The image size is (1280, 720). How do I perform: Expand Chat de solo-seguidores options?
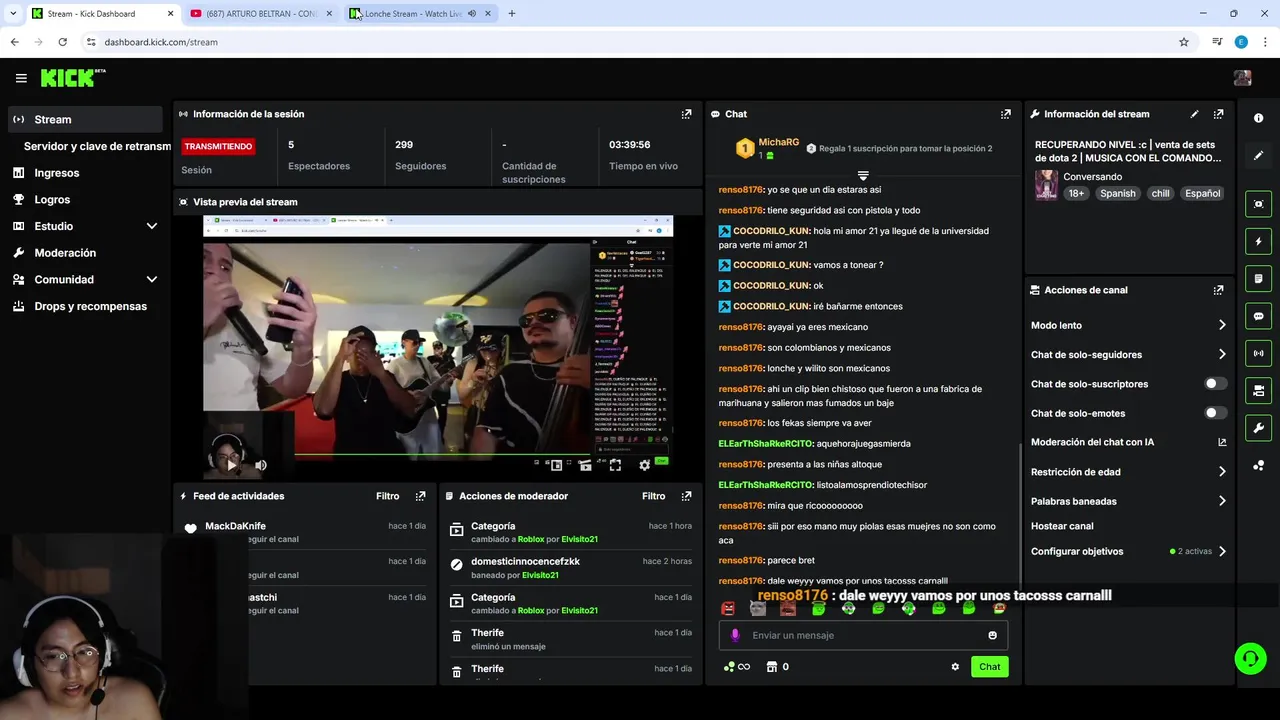coord(1222,354)
